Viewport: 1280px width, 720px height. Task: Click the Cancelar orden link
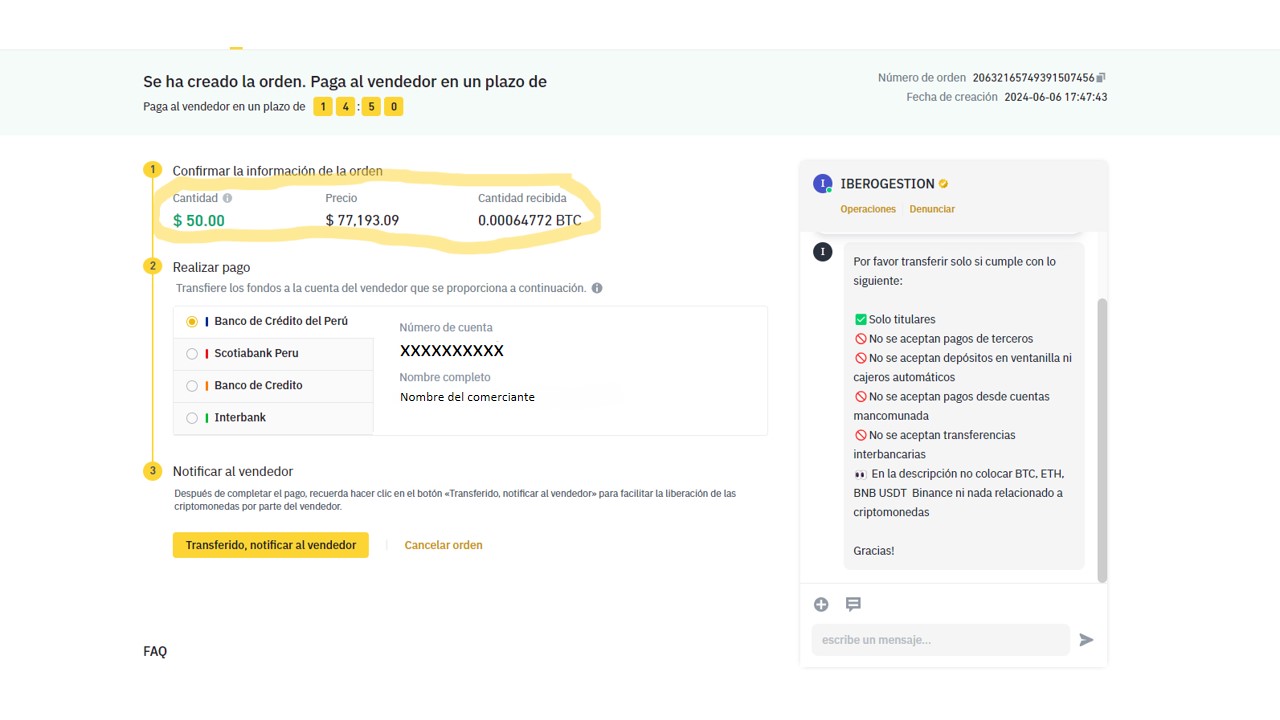point(443,545)
